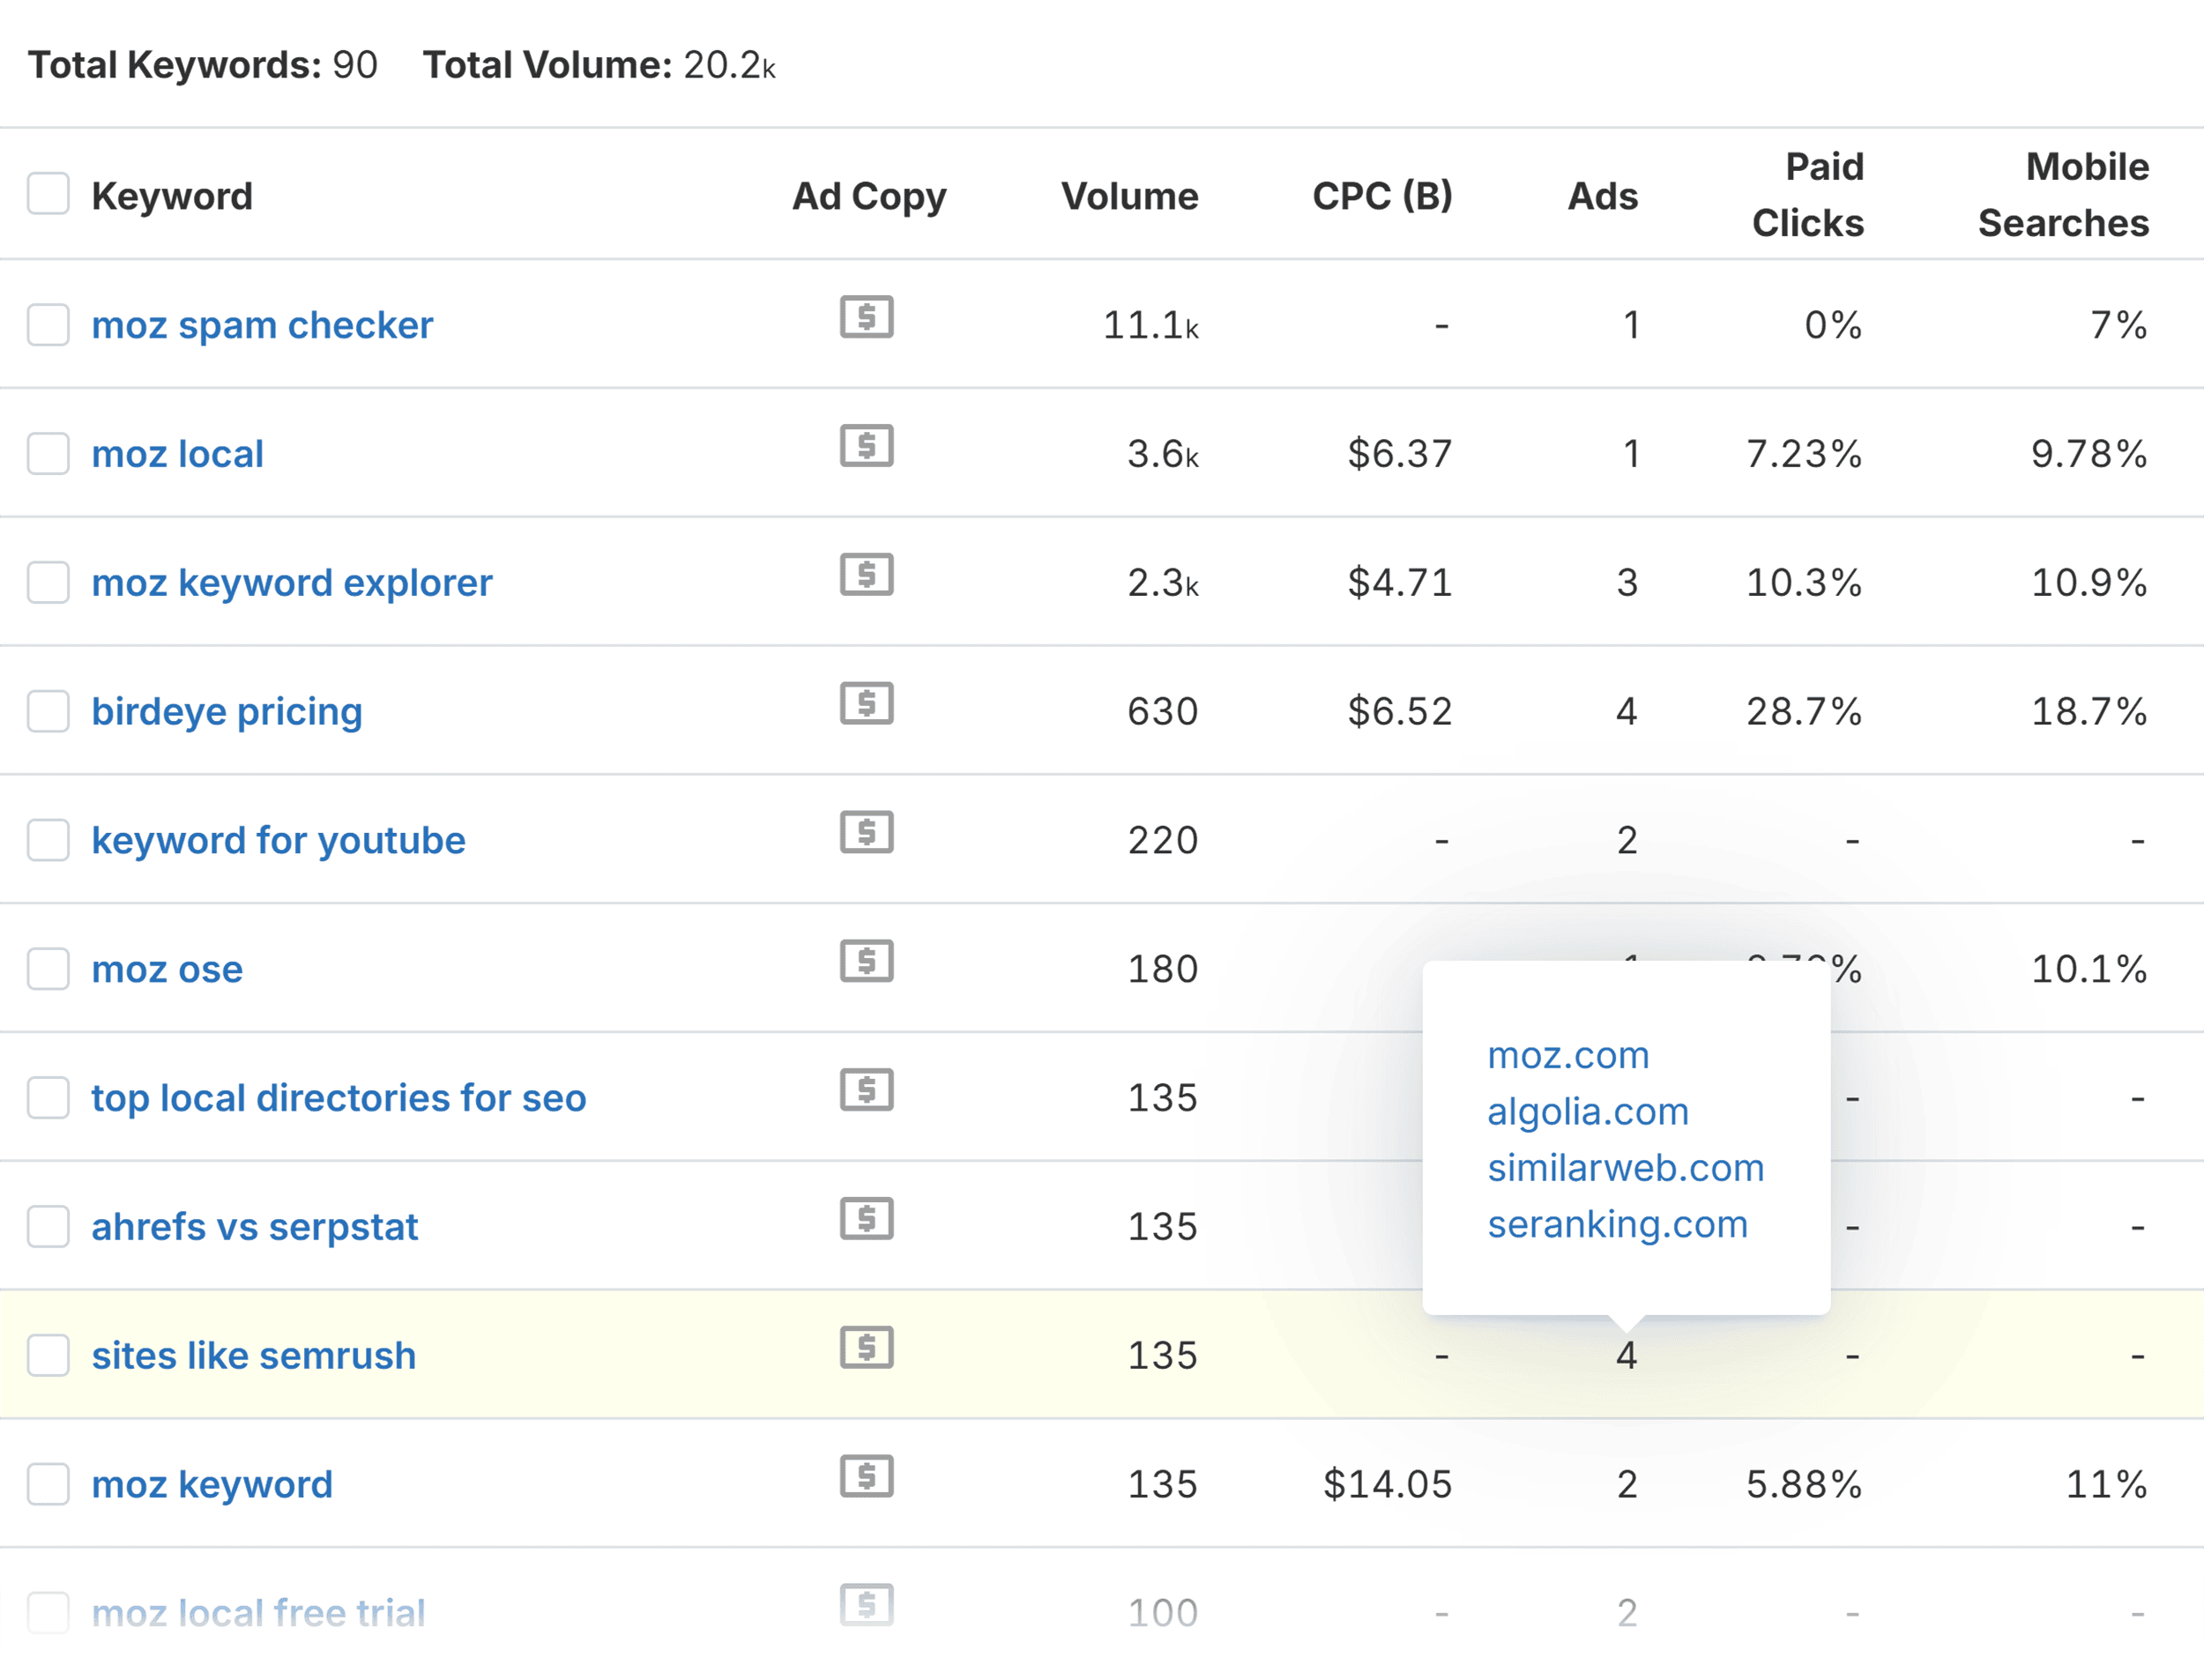Sort by the Paid Clicks column header

pyautogui.click(x=1808, y=195)
